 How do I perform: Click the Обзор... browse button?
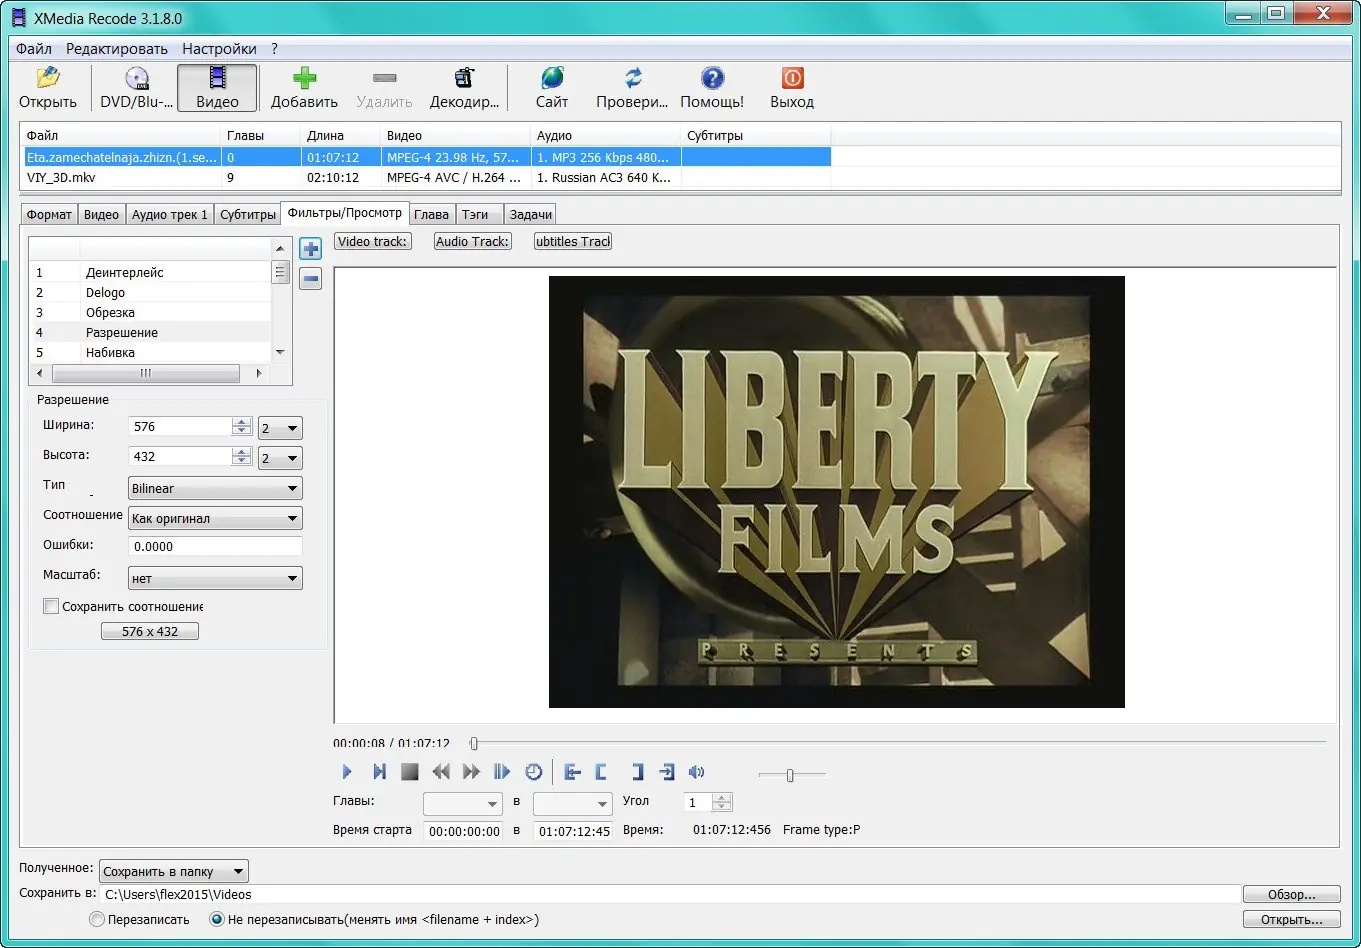pos(1292,894)
